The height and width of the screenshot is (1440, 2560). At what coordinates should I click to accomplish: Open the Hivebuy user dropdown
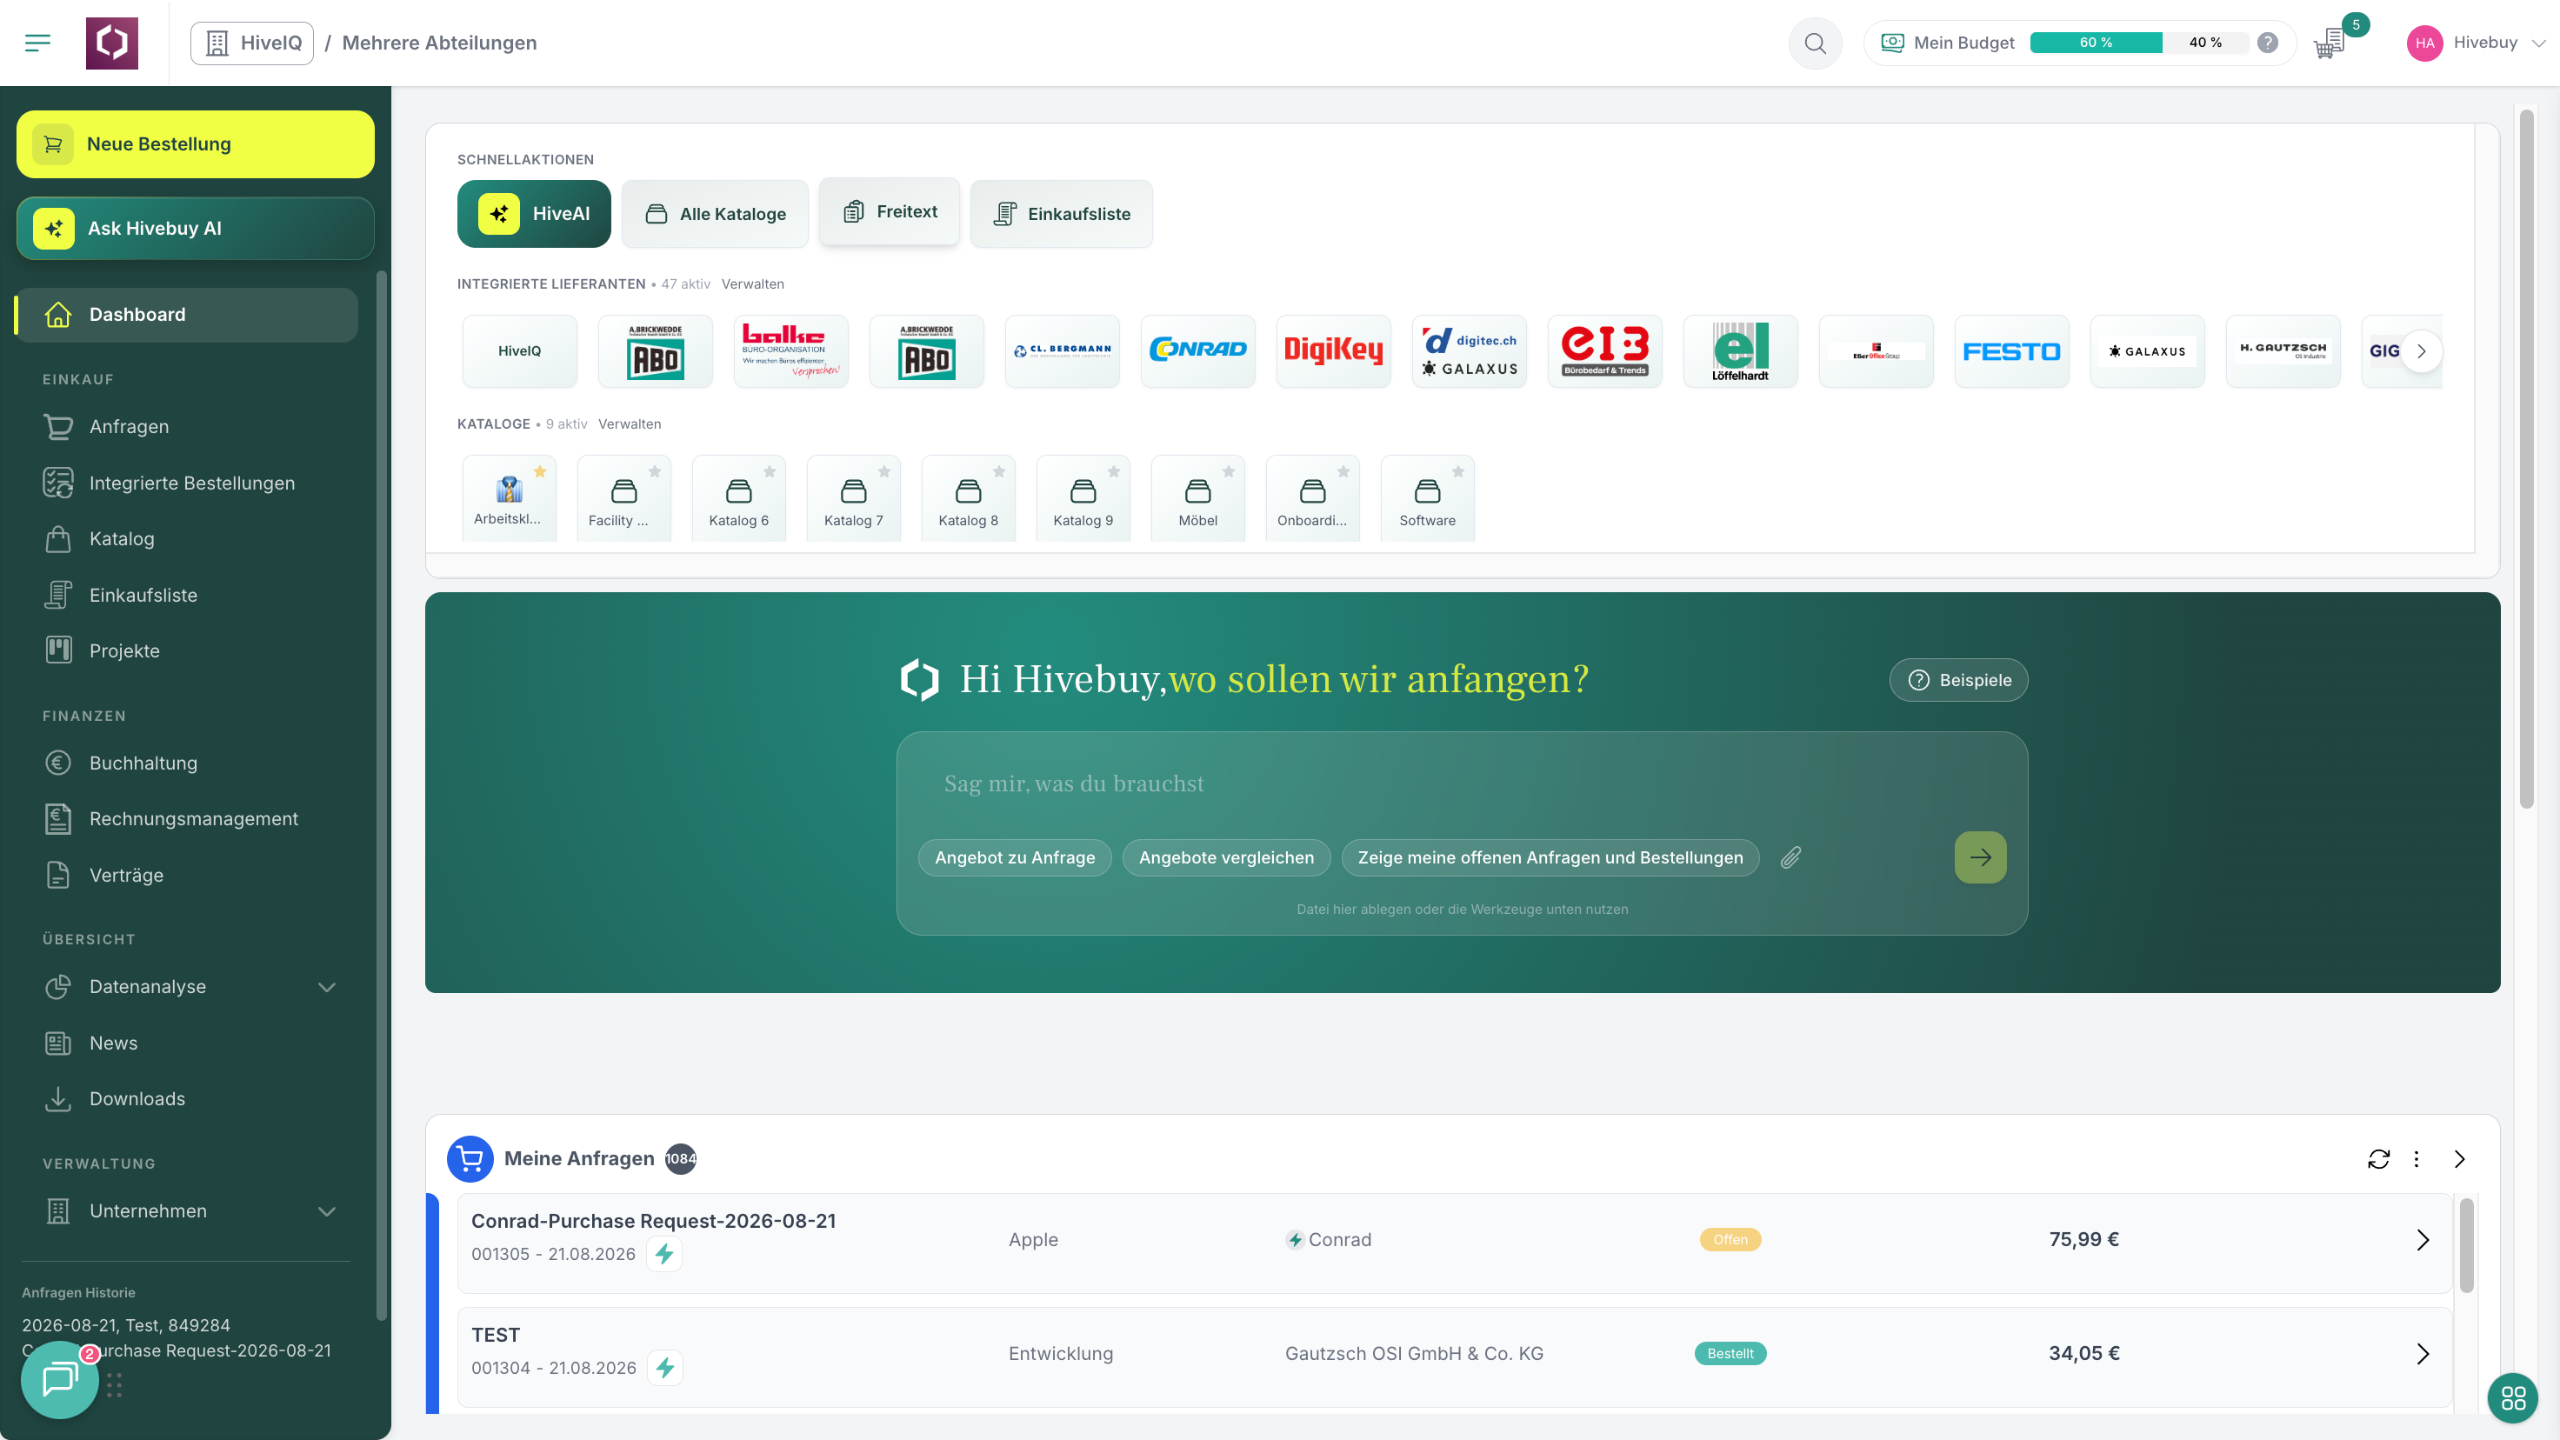coord(2476,43)
